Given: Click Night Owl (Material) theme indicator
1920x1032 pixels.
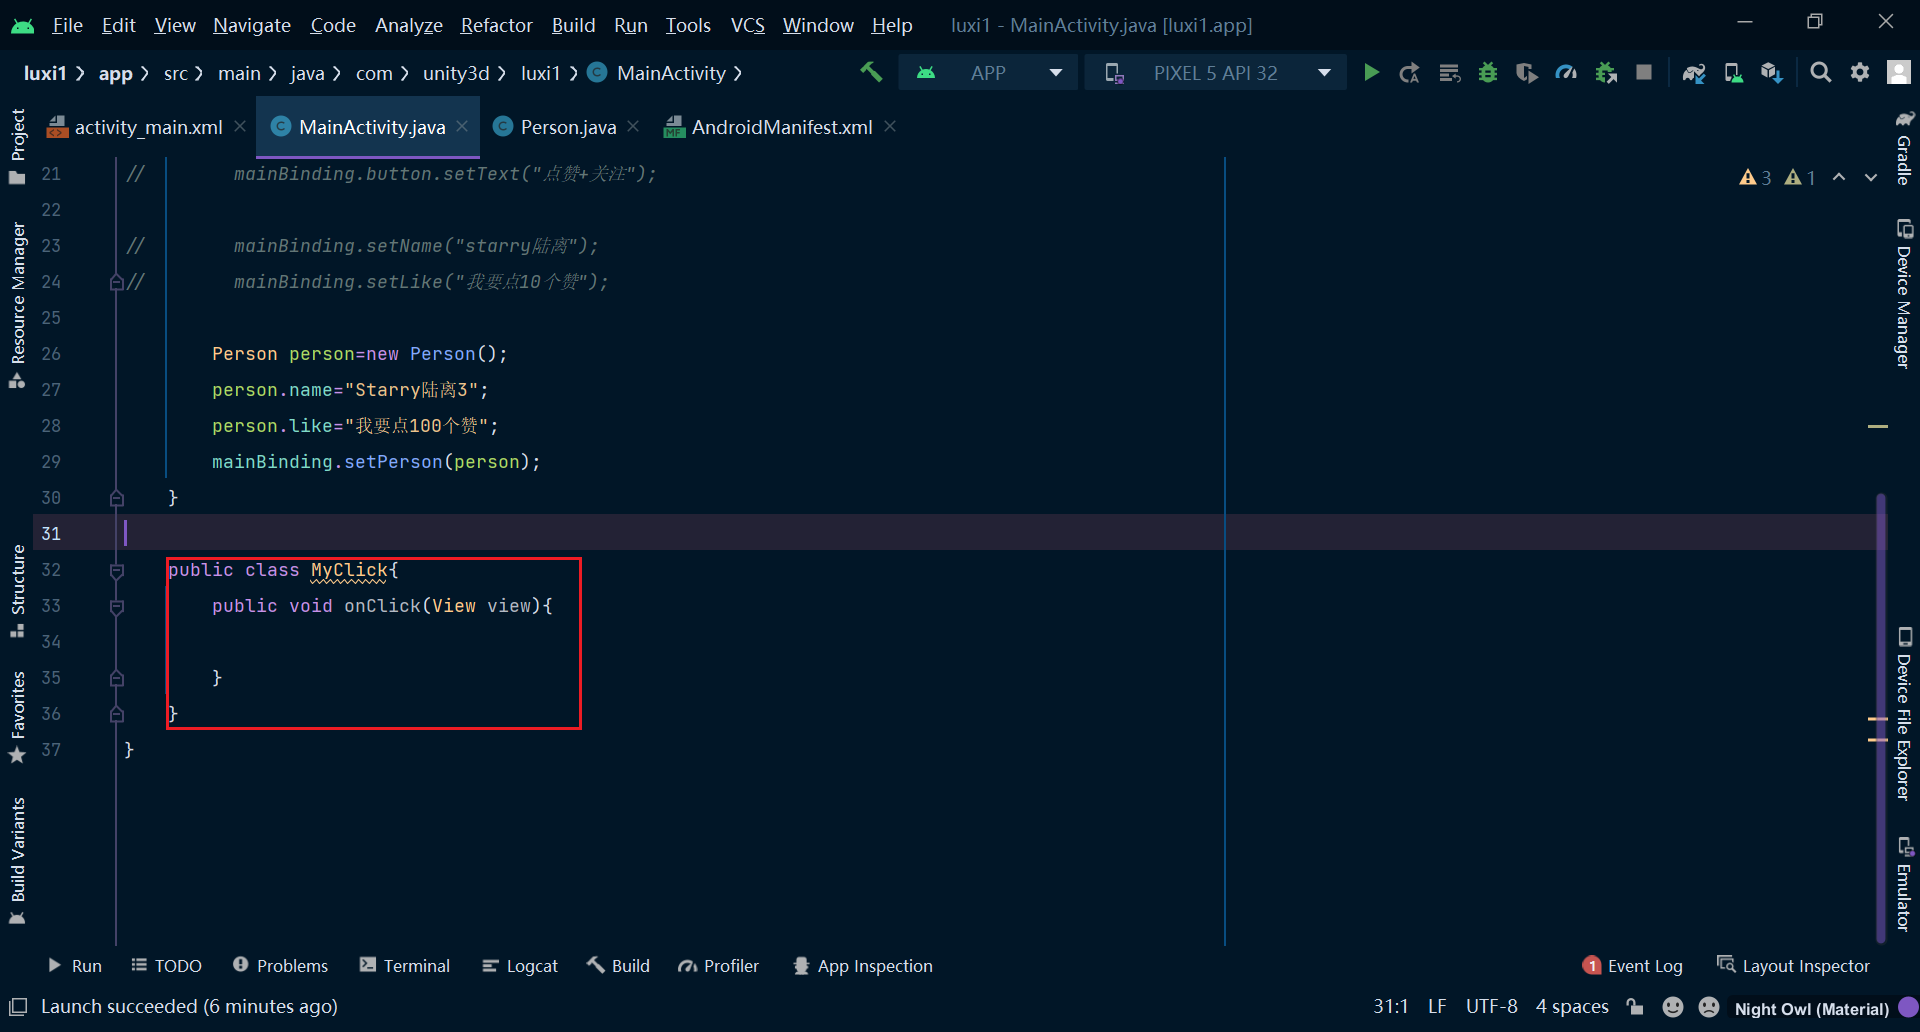Looking at the screenshot, I should 1811,1008.
